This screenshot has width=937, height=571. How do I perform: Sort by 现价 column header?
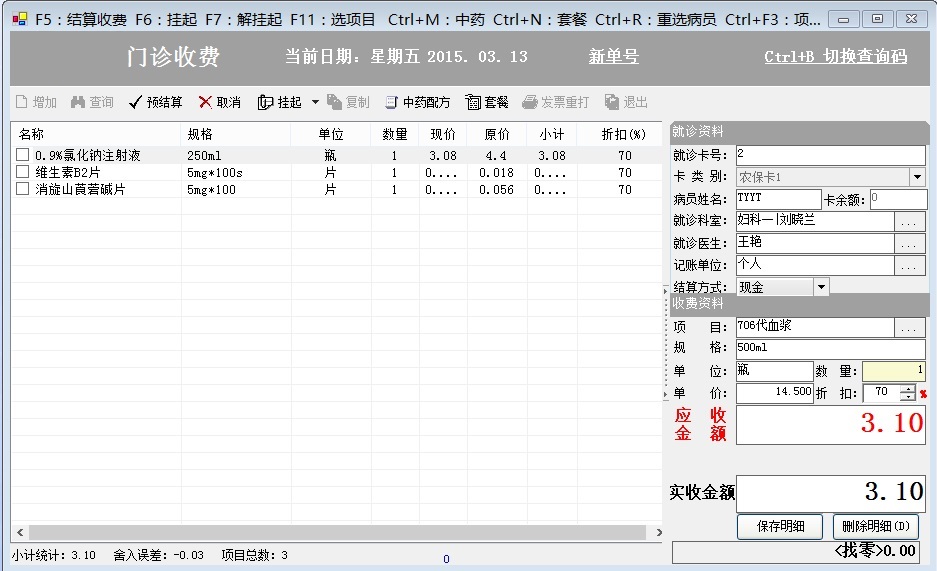click(x=443, y=134)
